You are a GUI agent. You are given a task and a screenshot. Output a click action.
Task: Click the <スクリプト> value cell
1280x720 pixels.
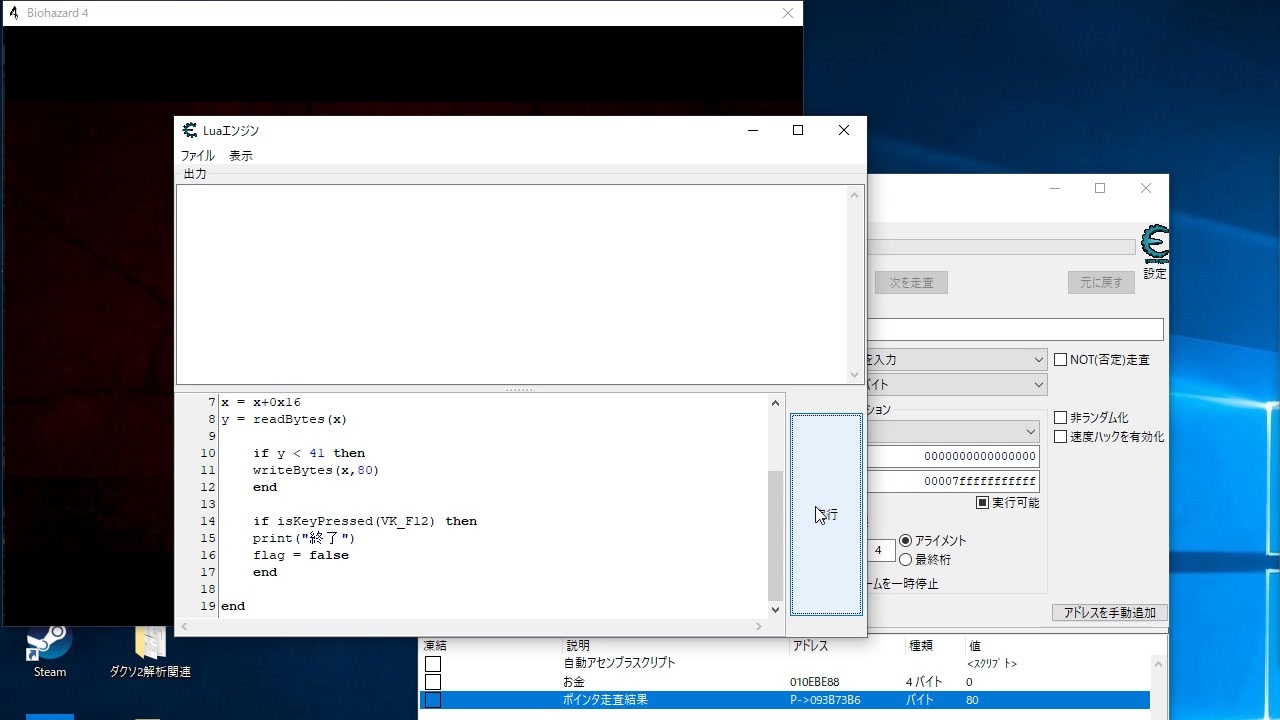992,664
